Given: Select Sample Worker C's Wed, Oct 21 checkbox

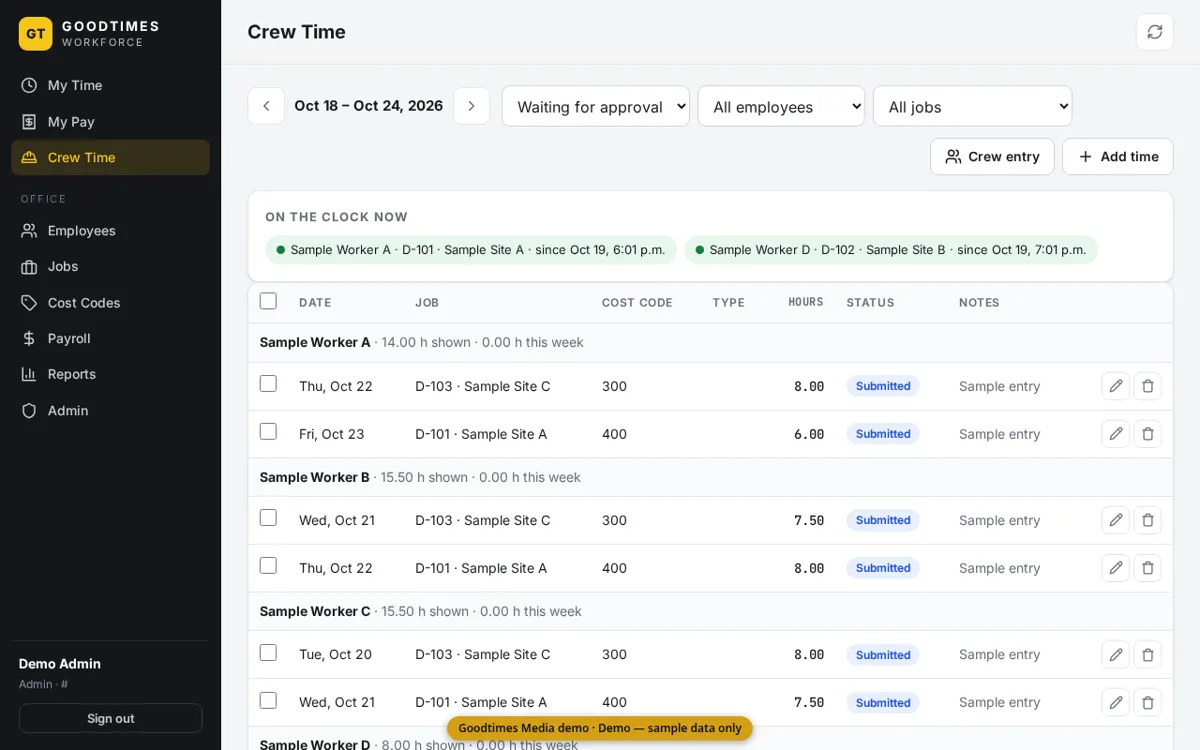Looking at the screenshot, I should [x=268, y=700].
